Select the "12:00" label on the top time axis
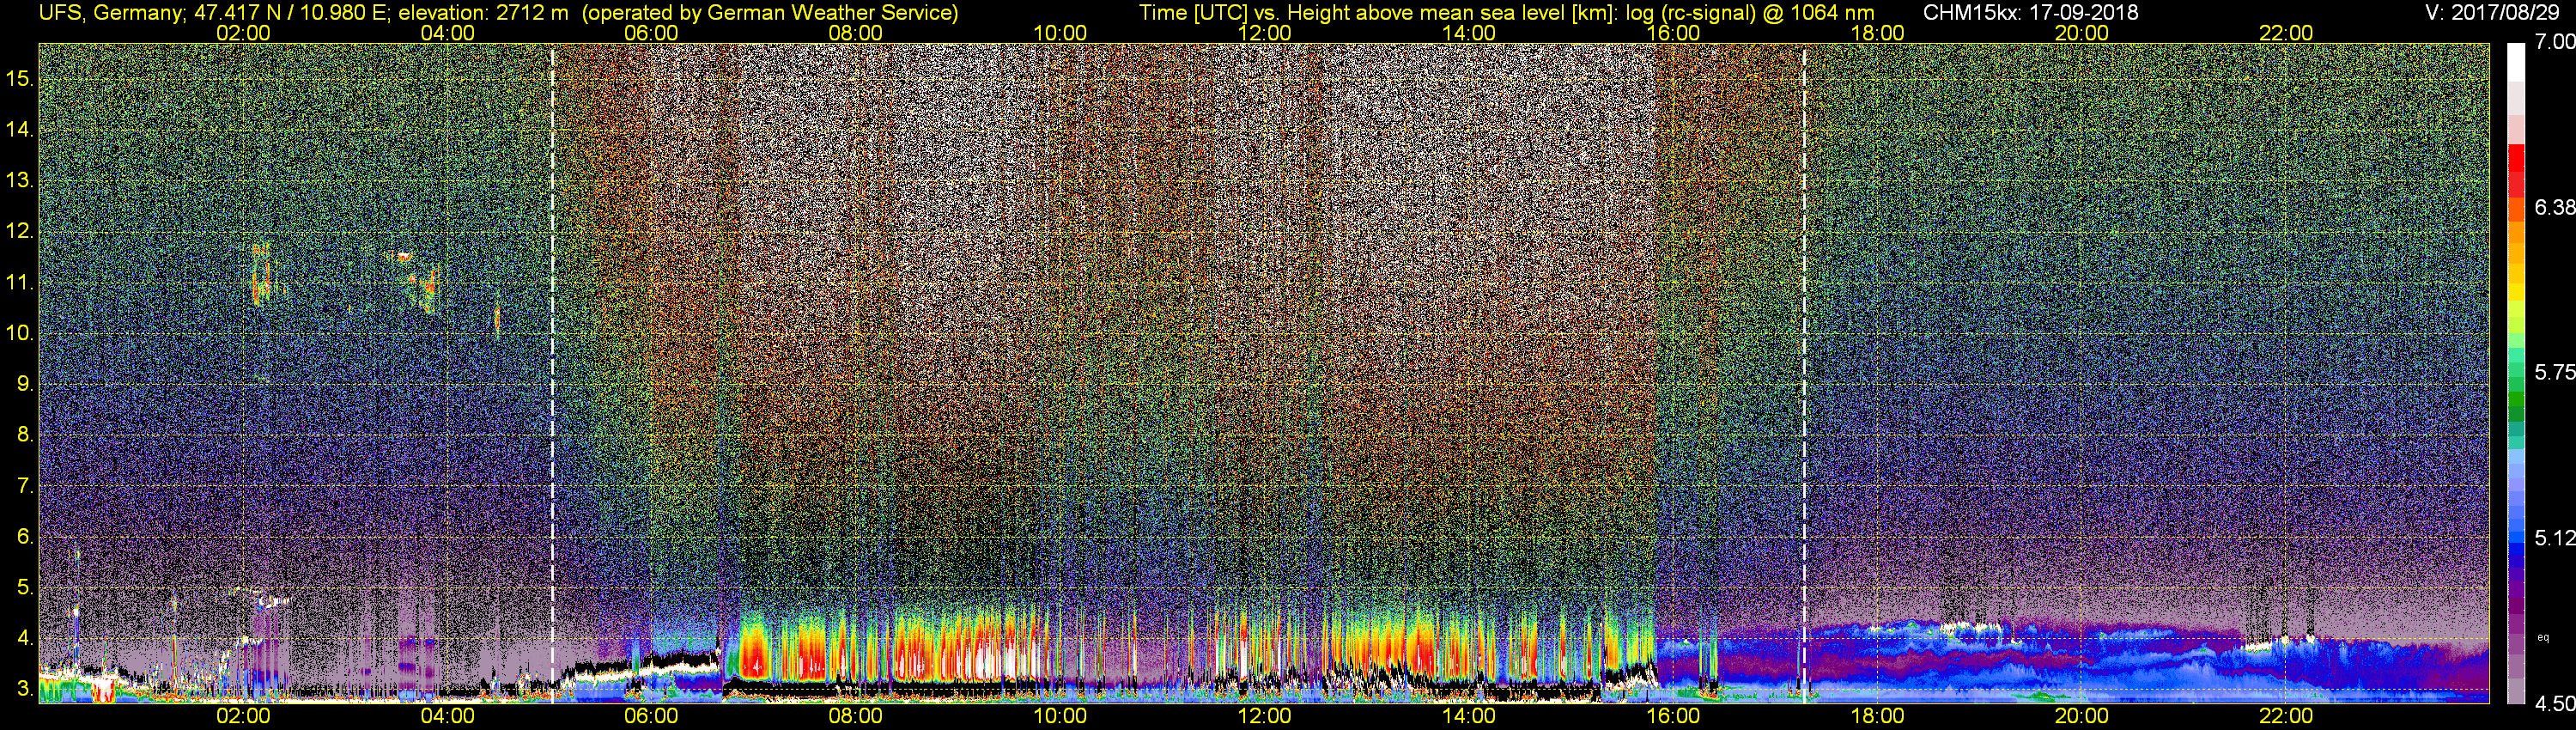Viewport: 2576px width, 730px height. (x=1264, y=33)
